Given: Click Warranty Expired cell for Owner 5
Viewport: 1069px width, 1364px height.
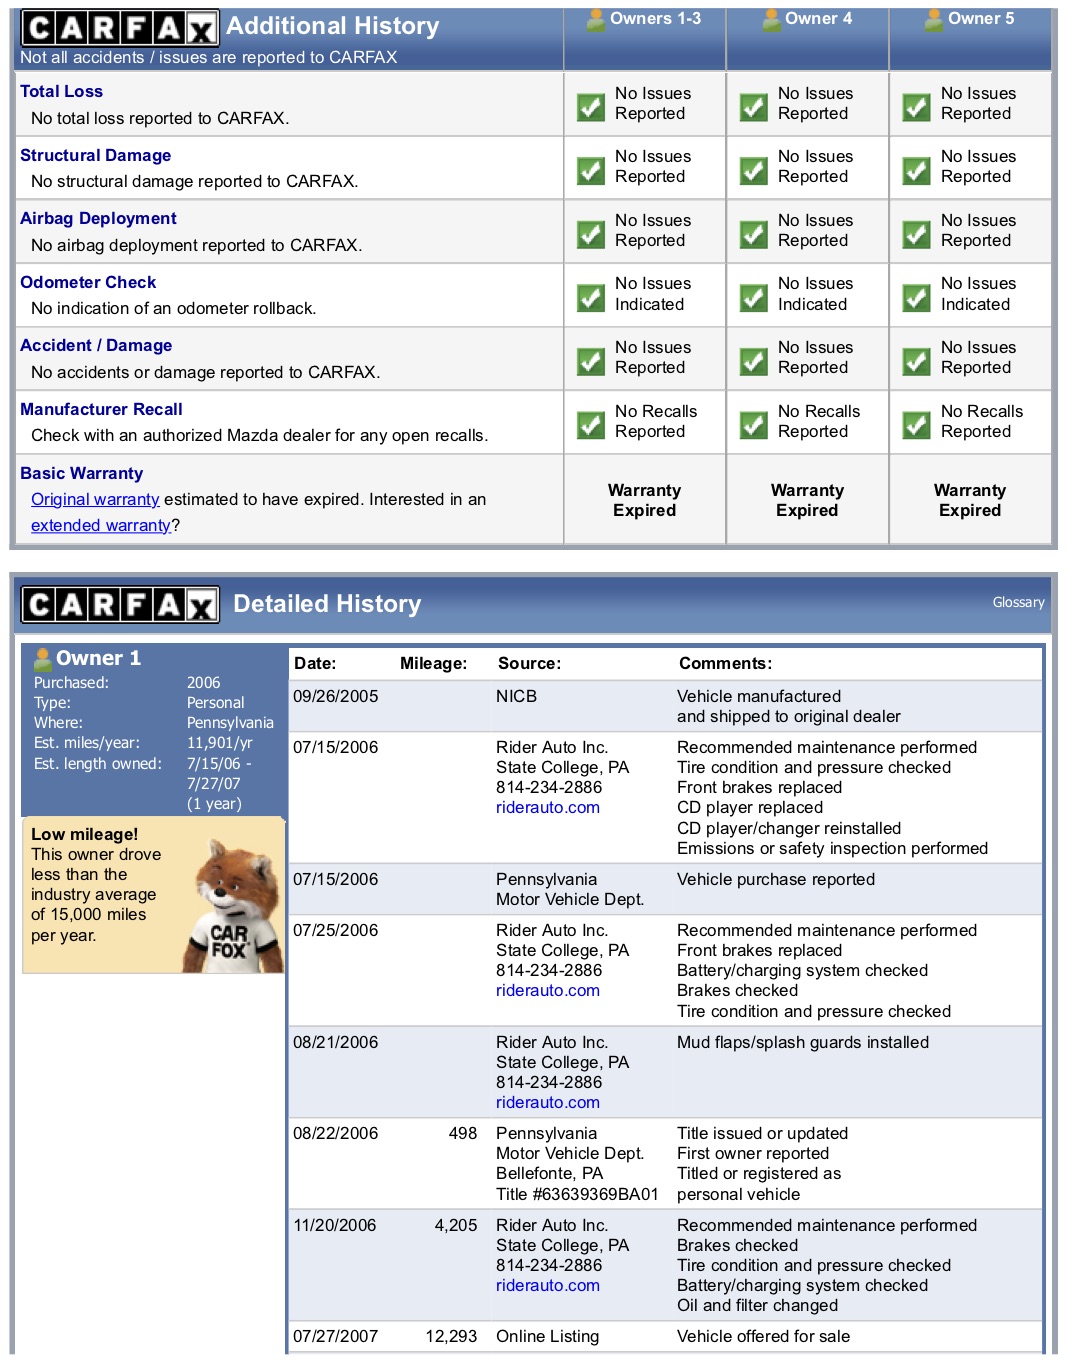Looking at the screenshot, I should tap(970, 500).
